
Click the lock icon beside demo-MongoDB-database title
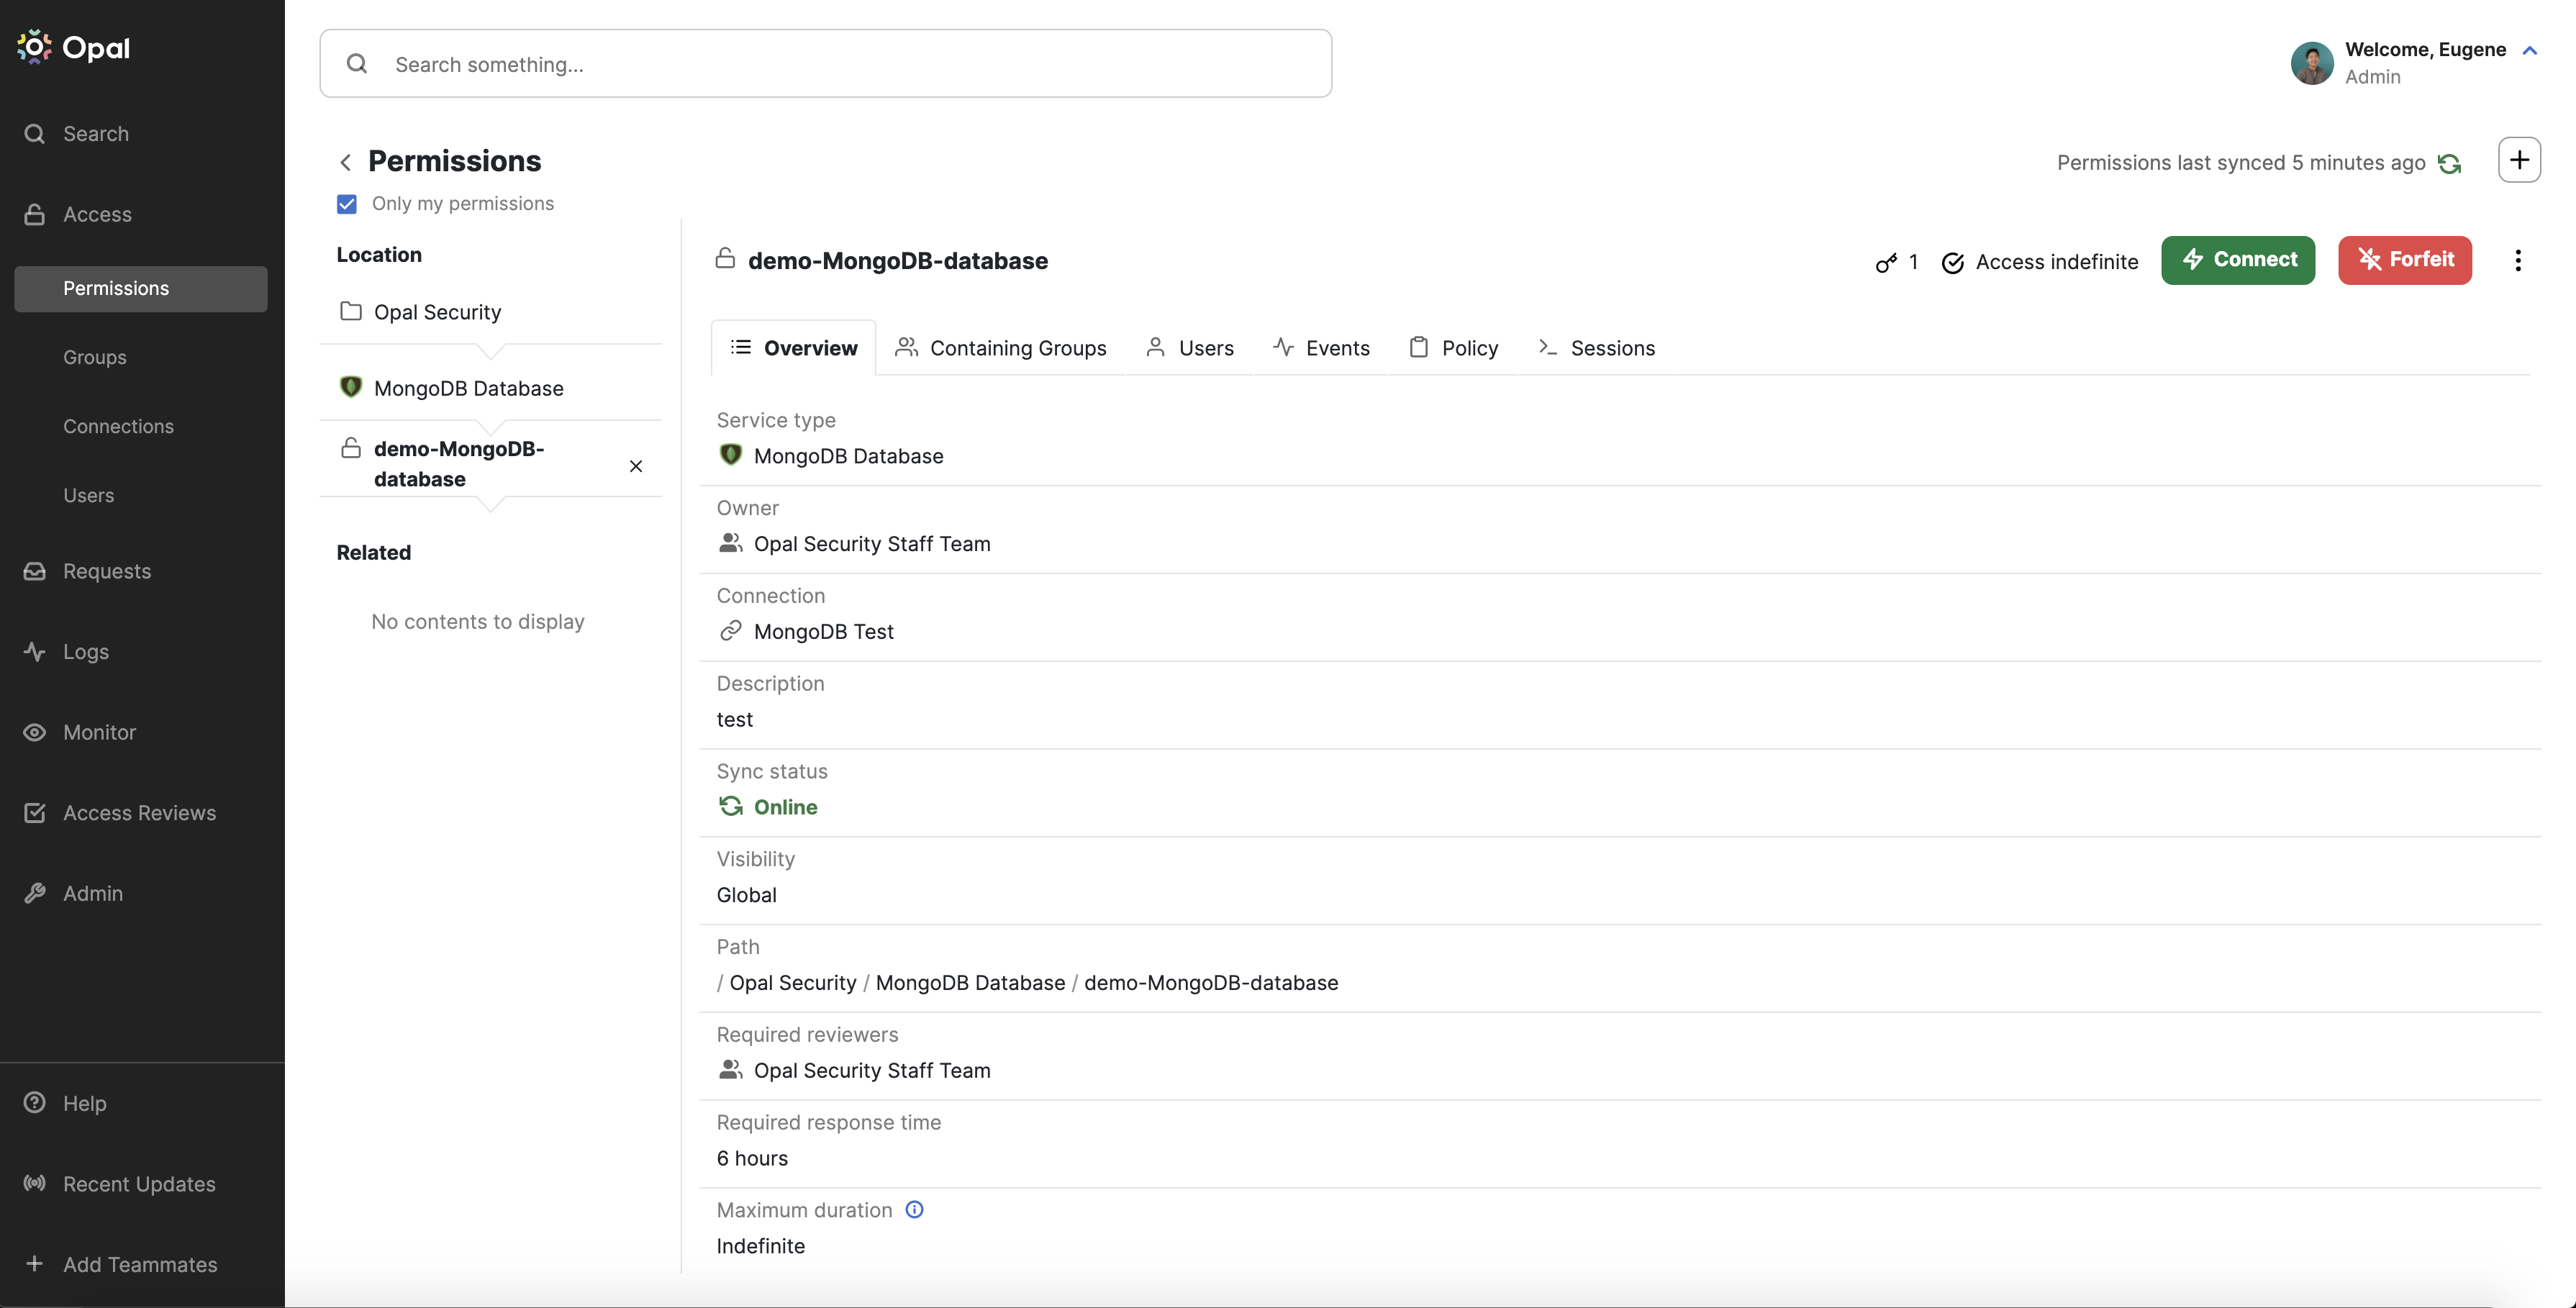725,259
